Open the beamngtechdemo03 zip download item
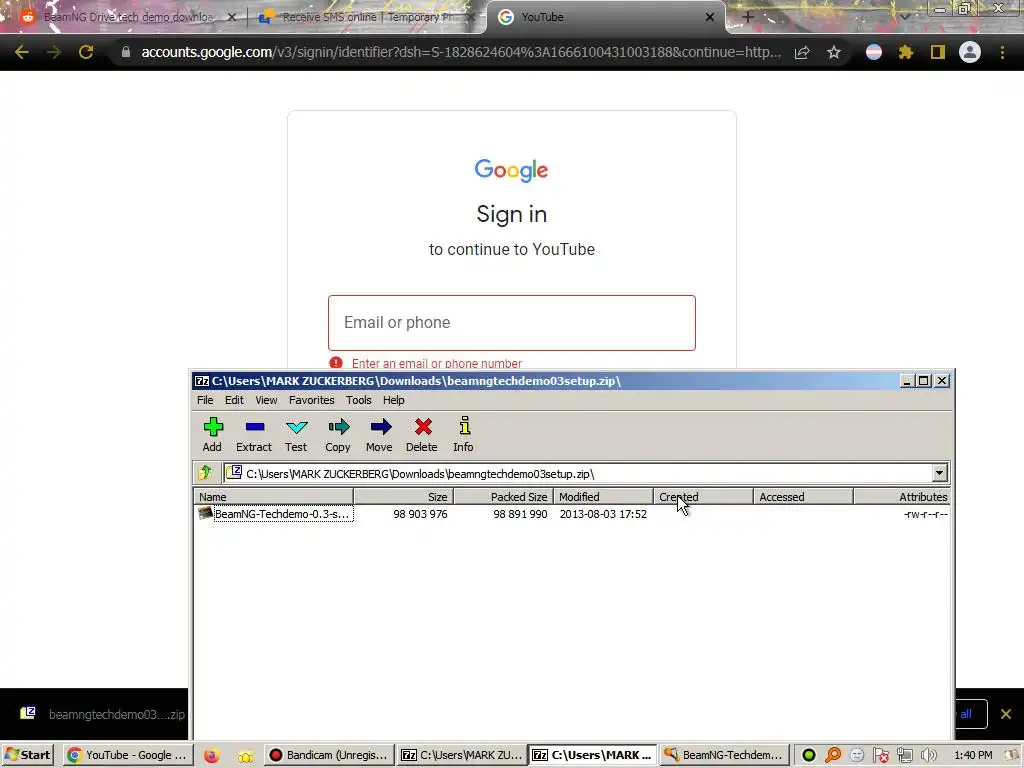Screen dimensions: 1024x768 point(104,714)
